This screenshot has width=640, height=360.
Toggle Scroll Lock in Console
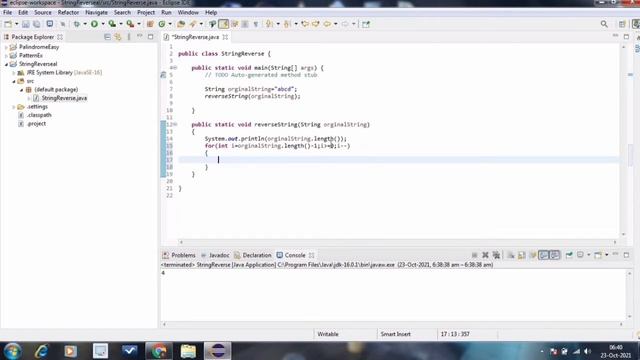pyautogui.click(x=522, y=255)
